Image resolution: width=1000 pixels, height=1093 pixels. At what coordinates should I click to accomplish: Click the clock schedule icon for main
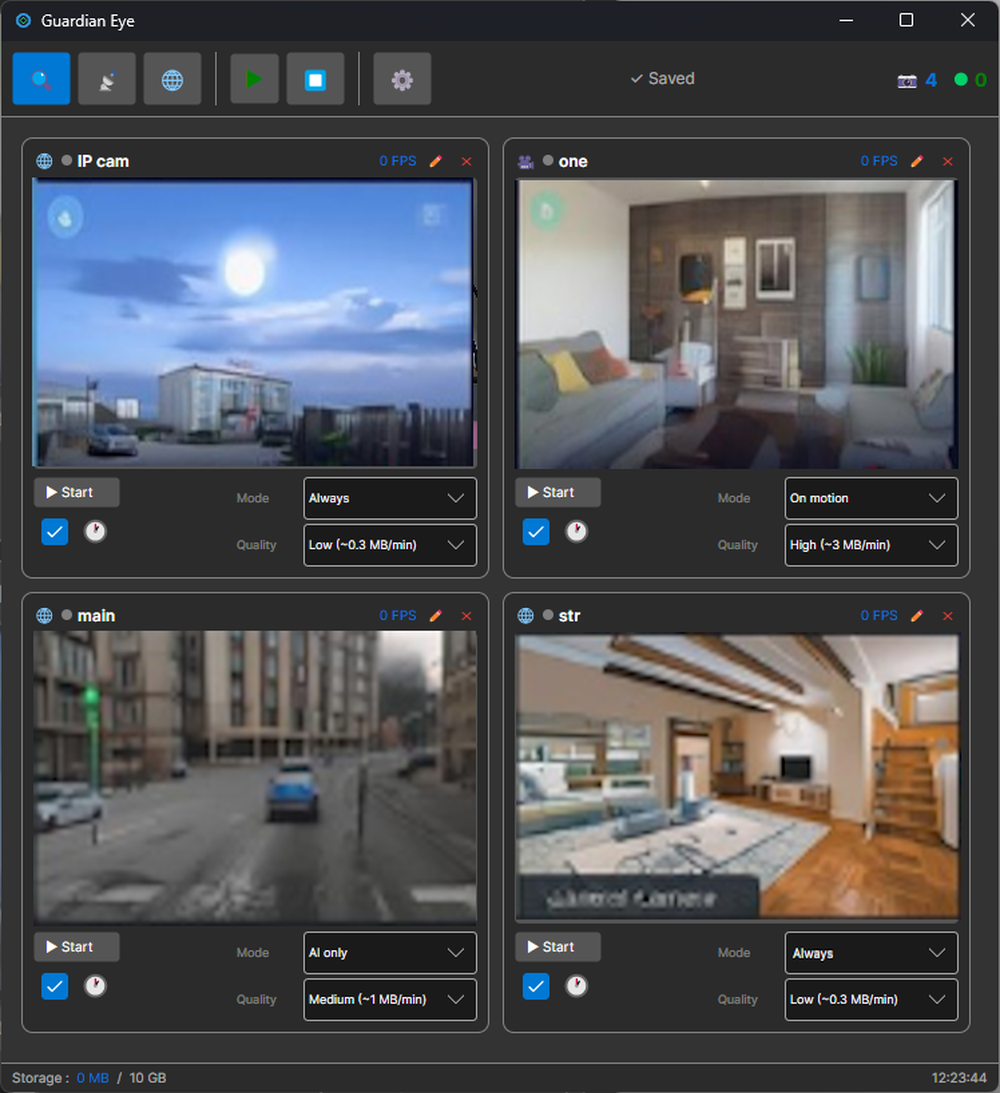(95, 986)
